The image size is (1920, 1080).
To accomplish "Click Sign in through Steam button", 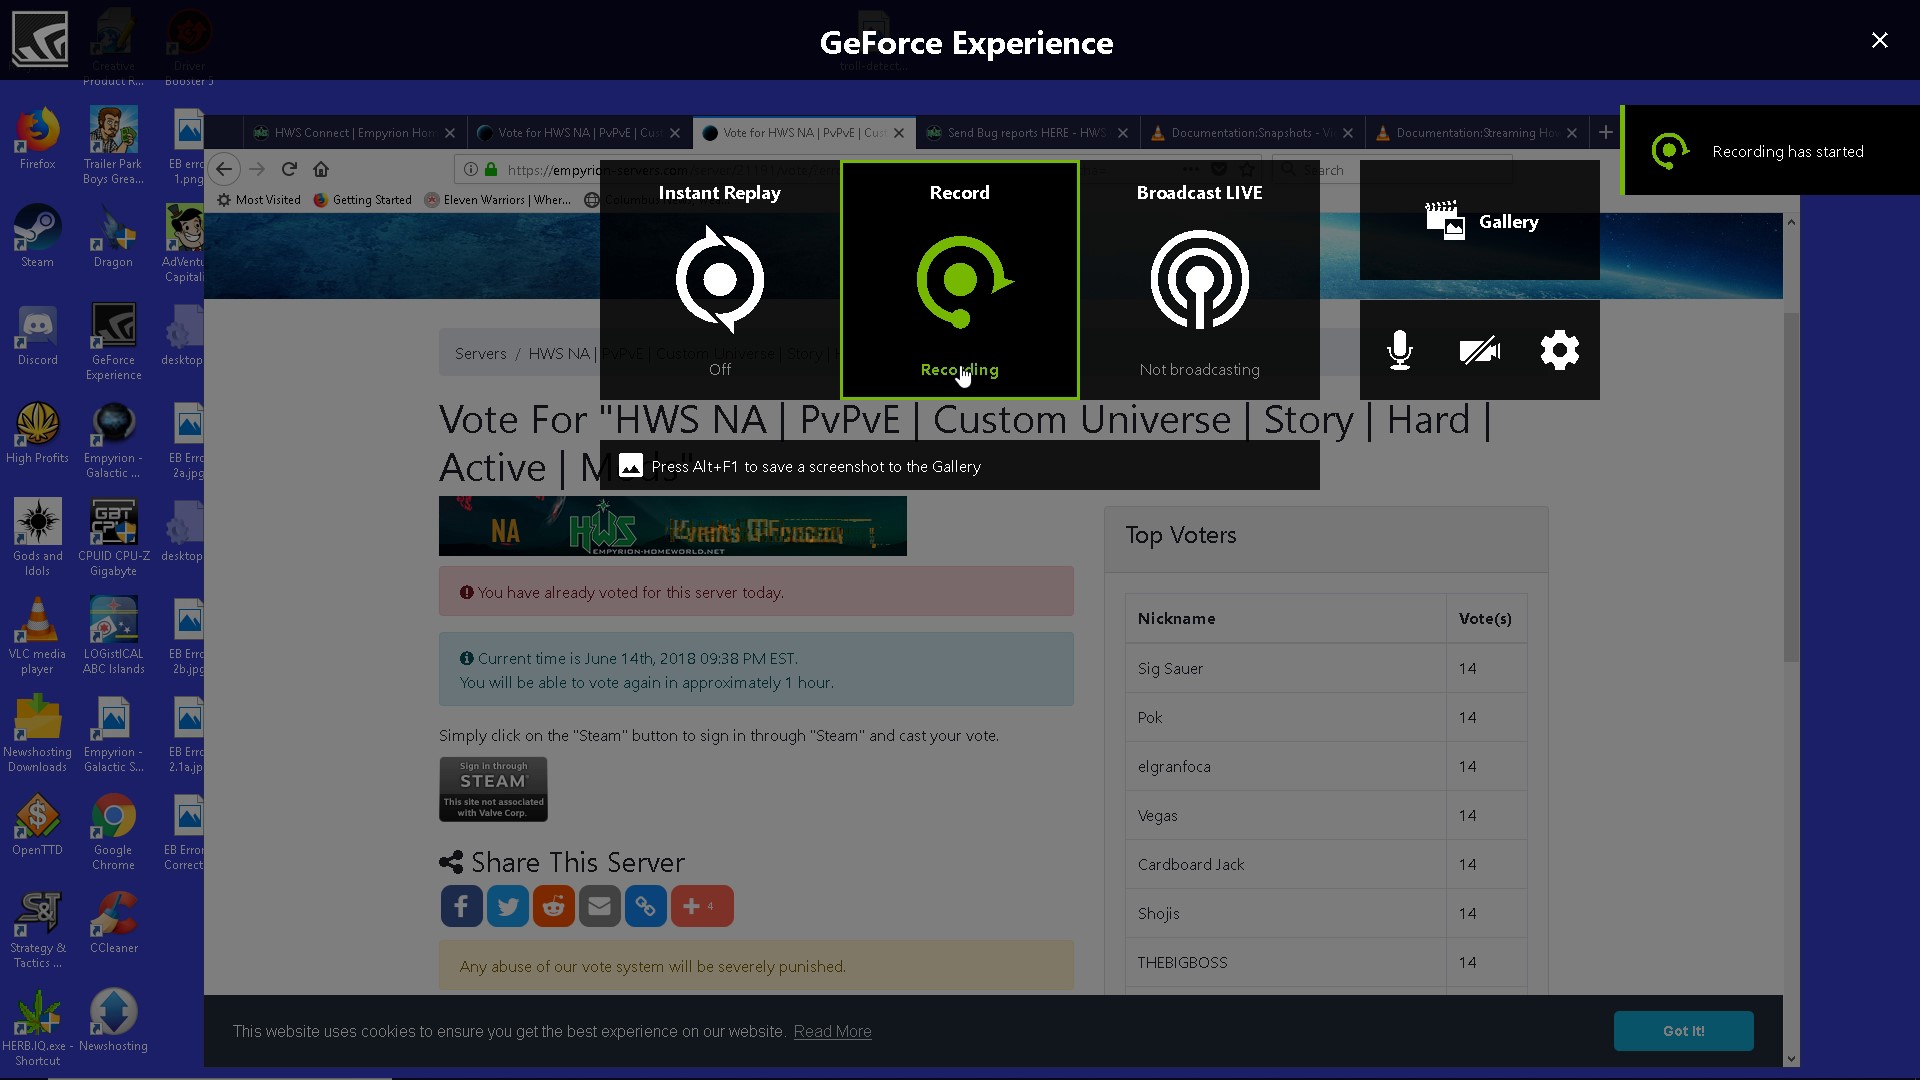I will pyautogui.click(x=493, y=789).
